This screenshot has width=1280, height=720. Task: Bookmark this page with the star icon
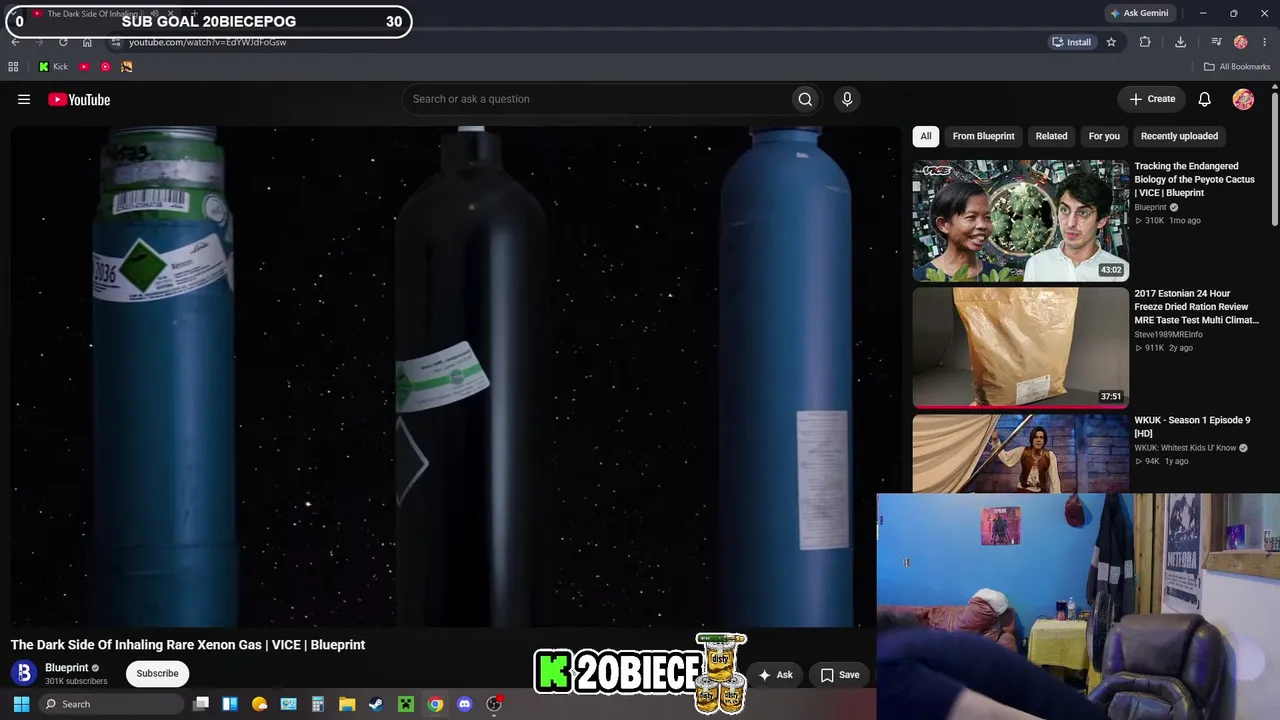(x=1111, y=42)
